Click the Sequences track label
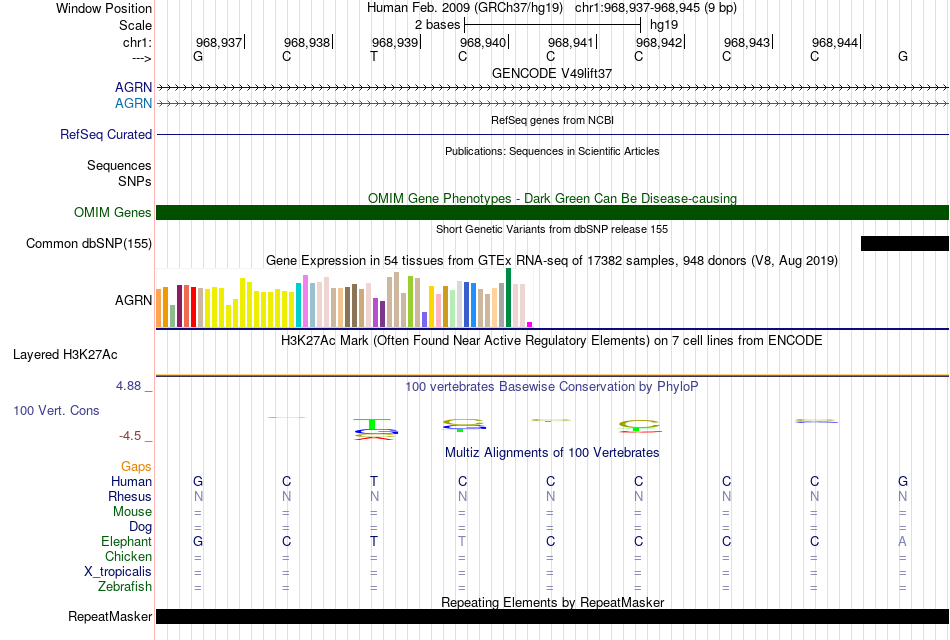 point(119,165)
